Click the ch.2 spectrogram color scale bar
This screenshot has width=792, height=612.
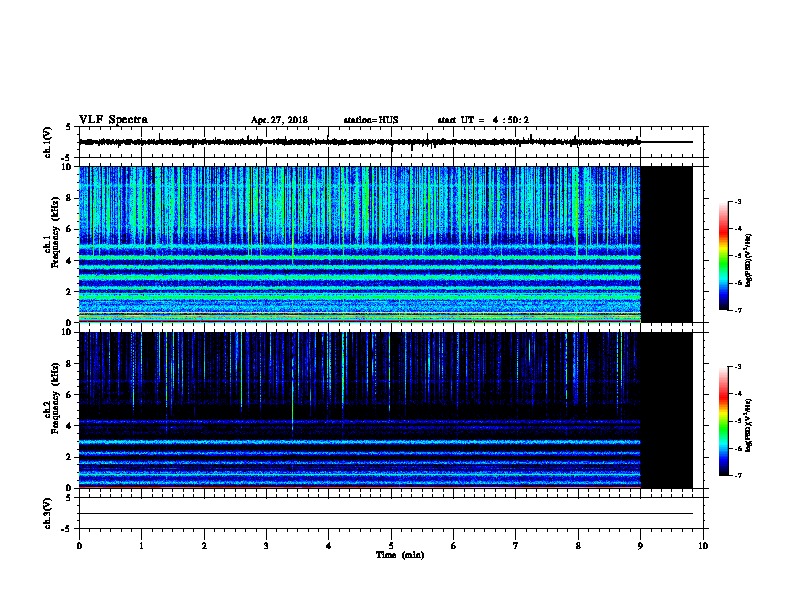tap(723, 421)
